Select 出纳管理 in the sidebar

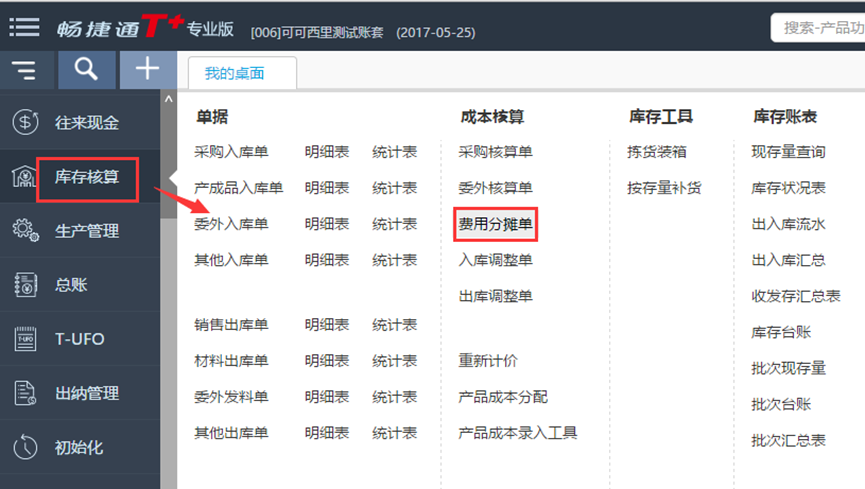(x=87, y=393)
